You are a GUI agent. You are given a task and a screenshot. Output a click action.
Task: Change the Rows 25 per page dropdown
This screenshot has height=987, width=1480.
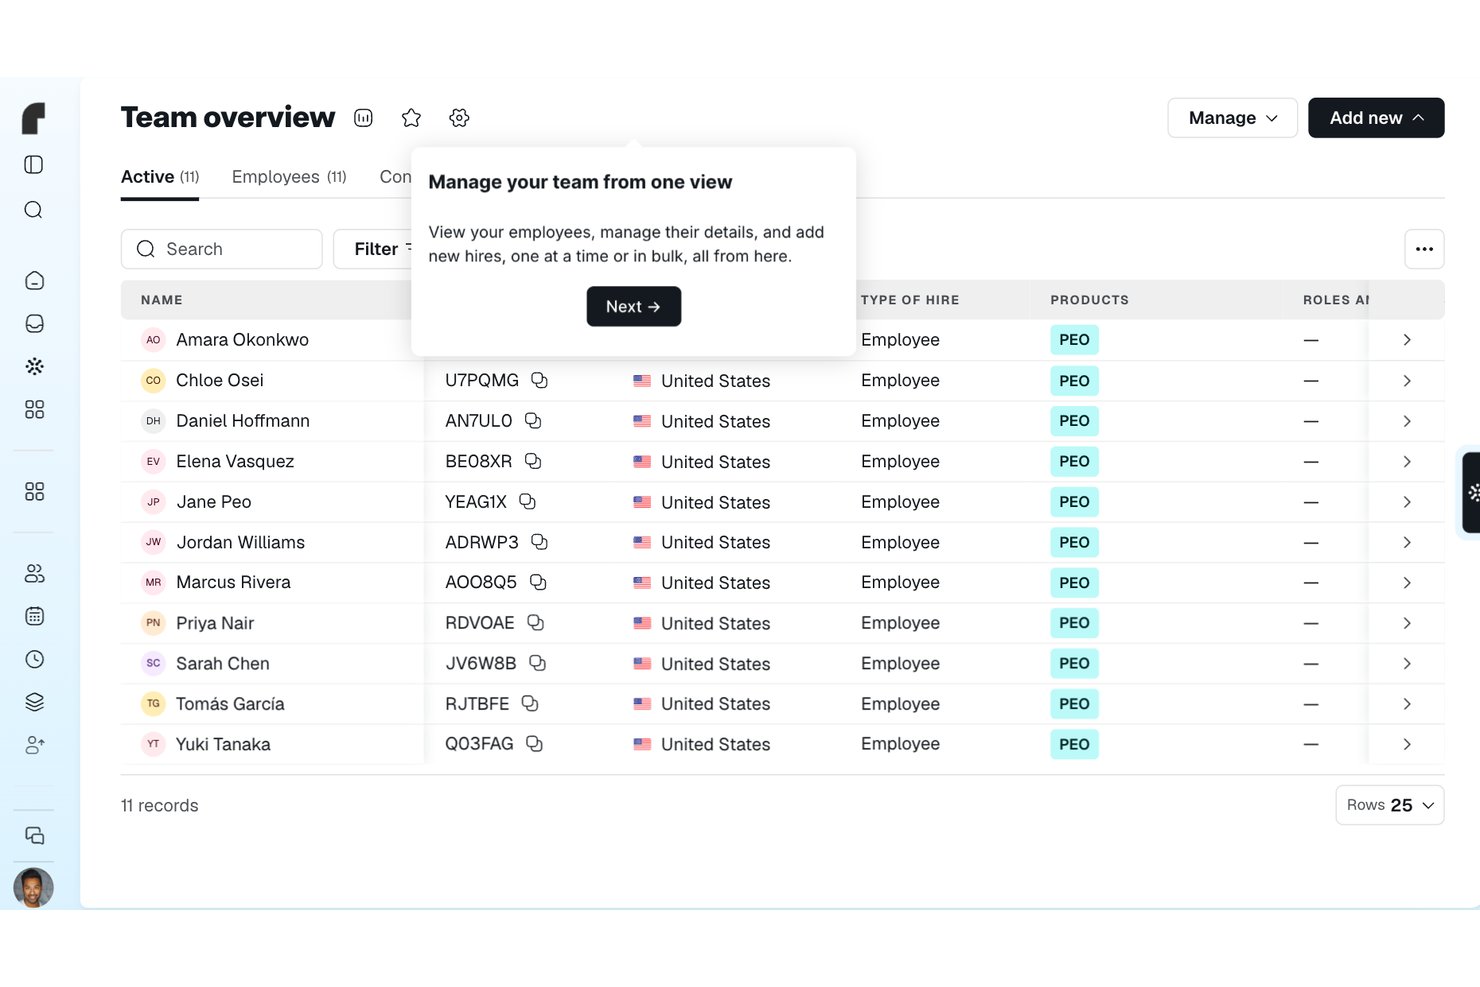click(x=1390, y=805)
